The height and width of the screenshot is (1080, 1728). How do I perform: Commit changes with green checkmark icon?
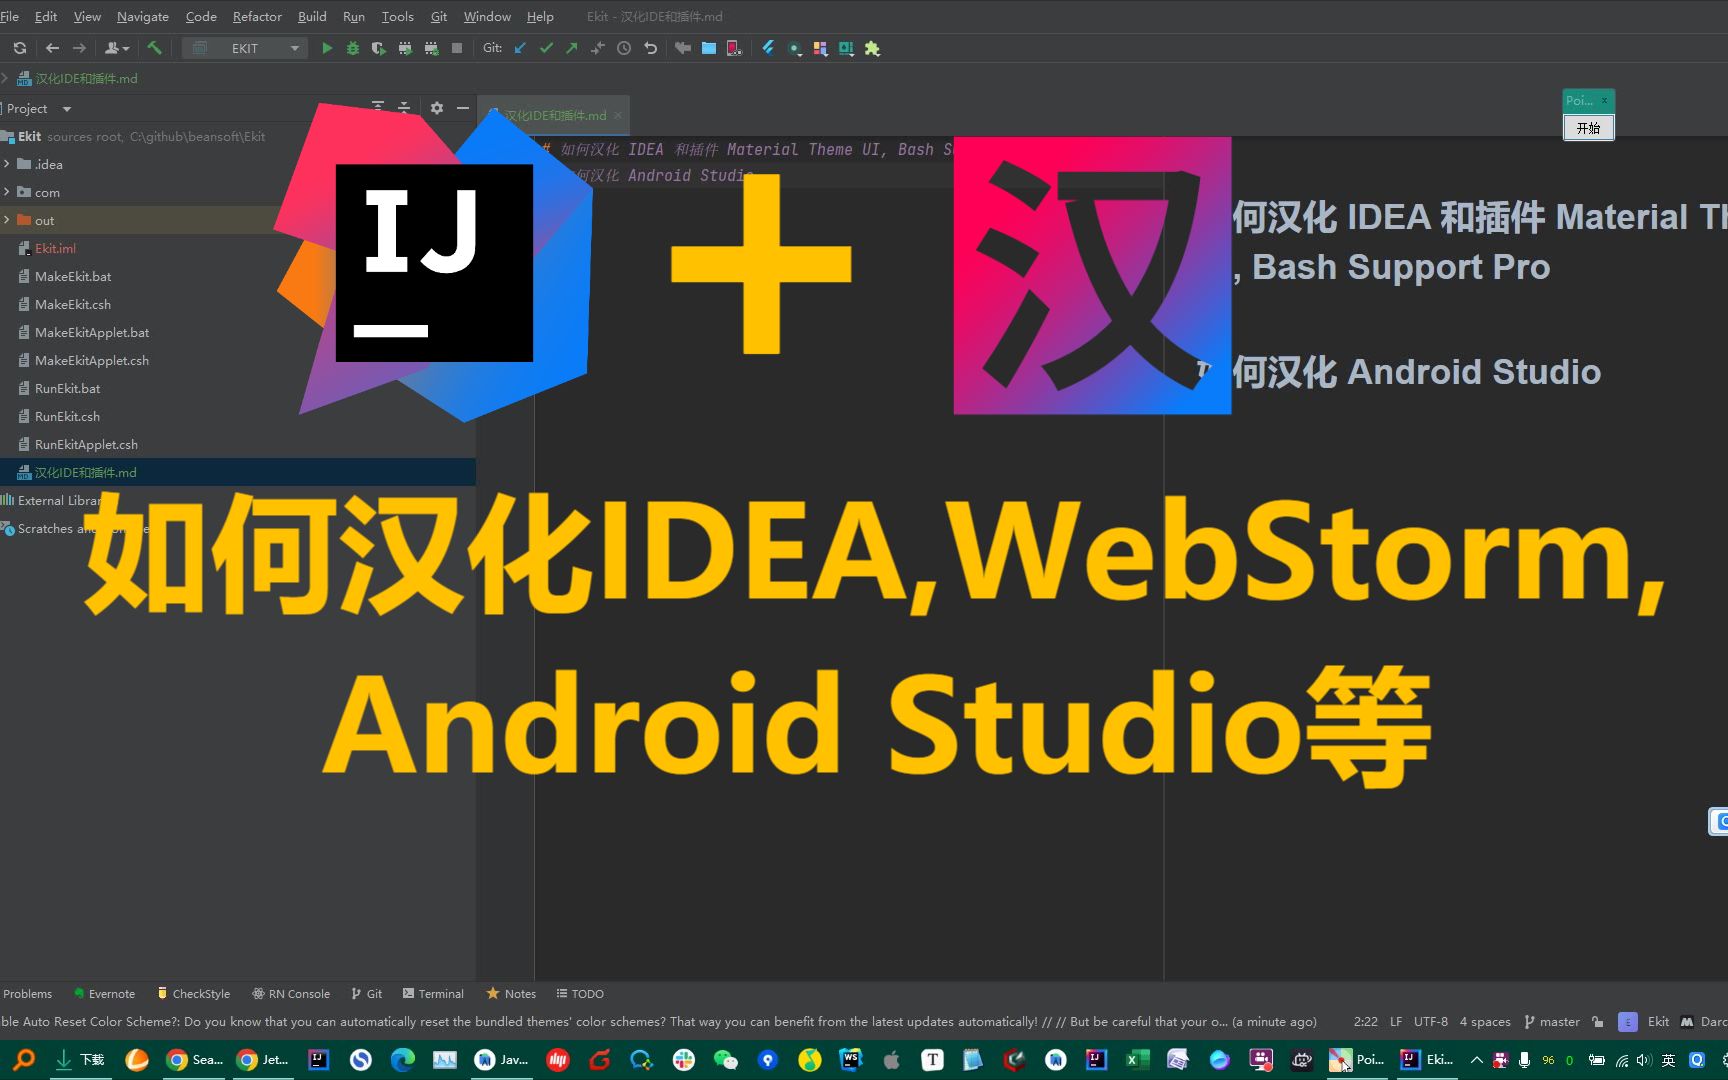click(x=546, y=48)
